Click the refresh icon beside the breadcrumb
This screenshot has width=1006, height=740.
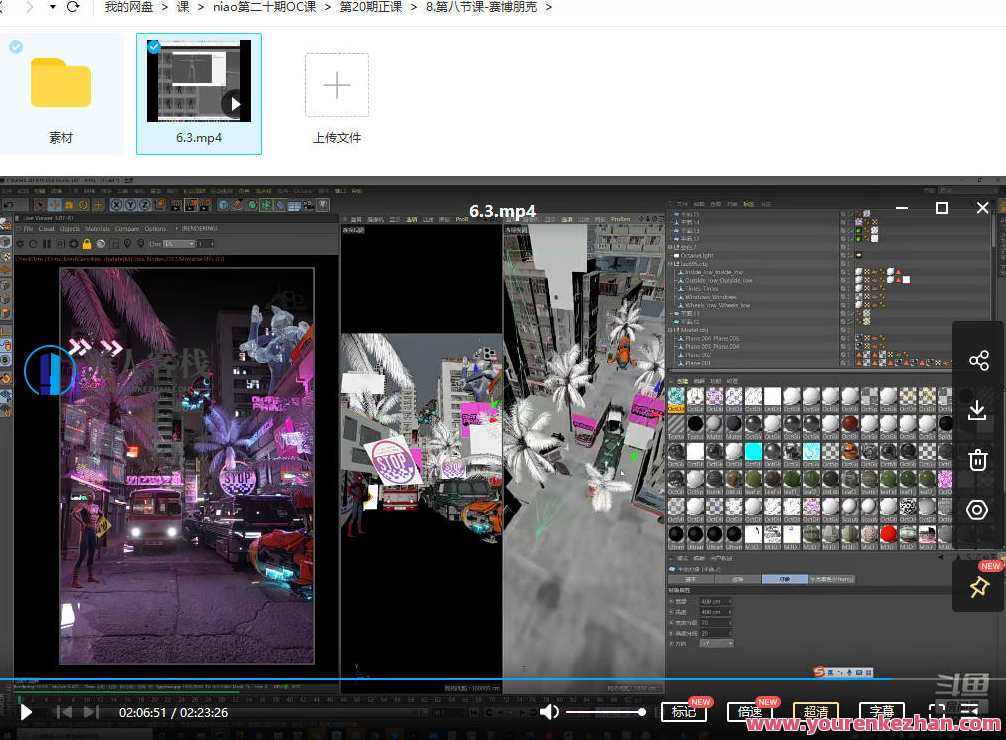(73, 7)
